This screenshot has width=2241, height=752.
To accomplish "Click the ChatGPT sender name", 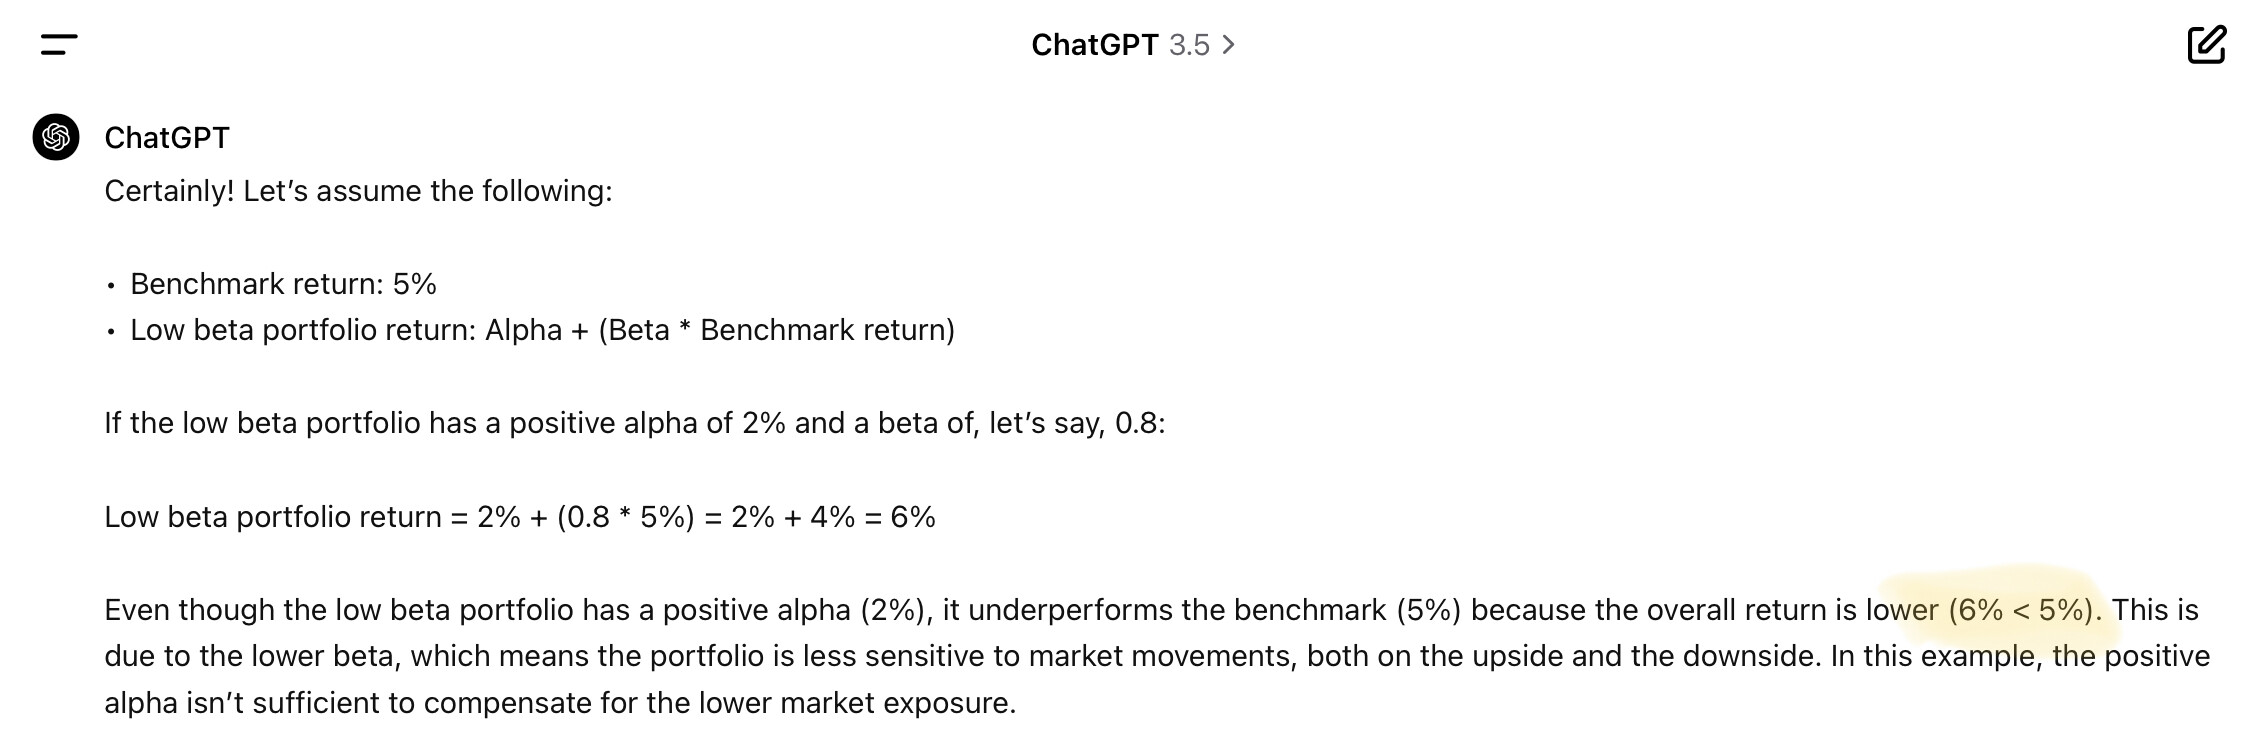I will (x=167, y=138).
